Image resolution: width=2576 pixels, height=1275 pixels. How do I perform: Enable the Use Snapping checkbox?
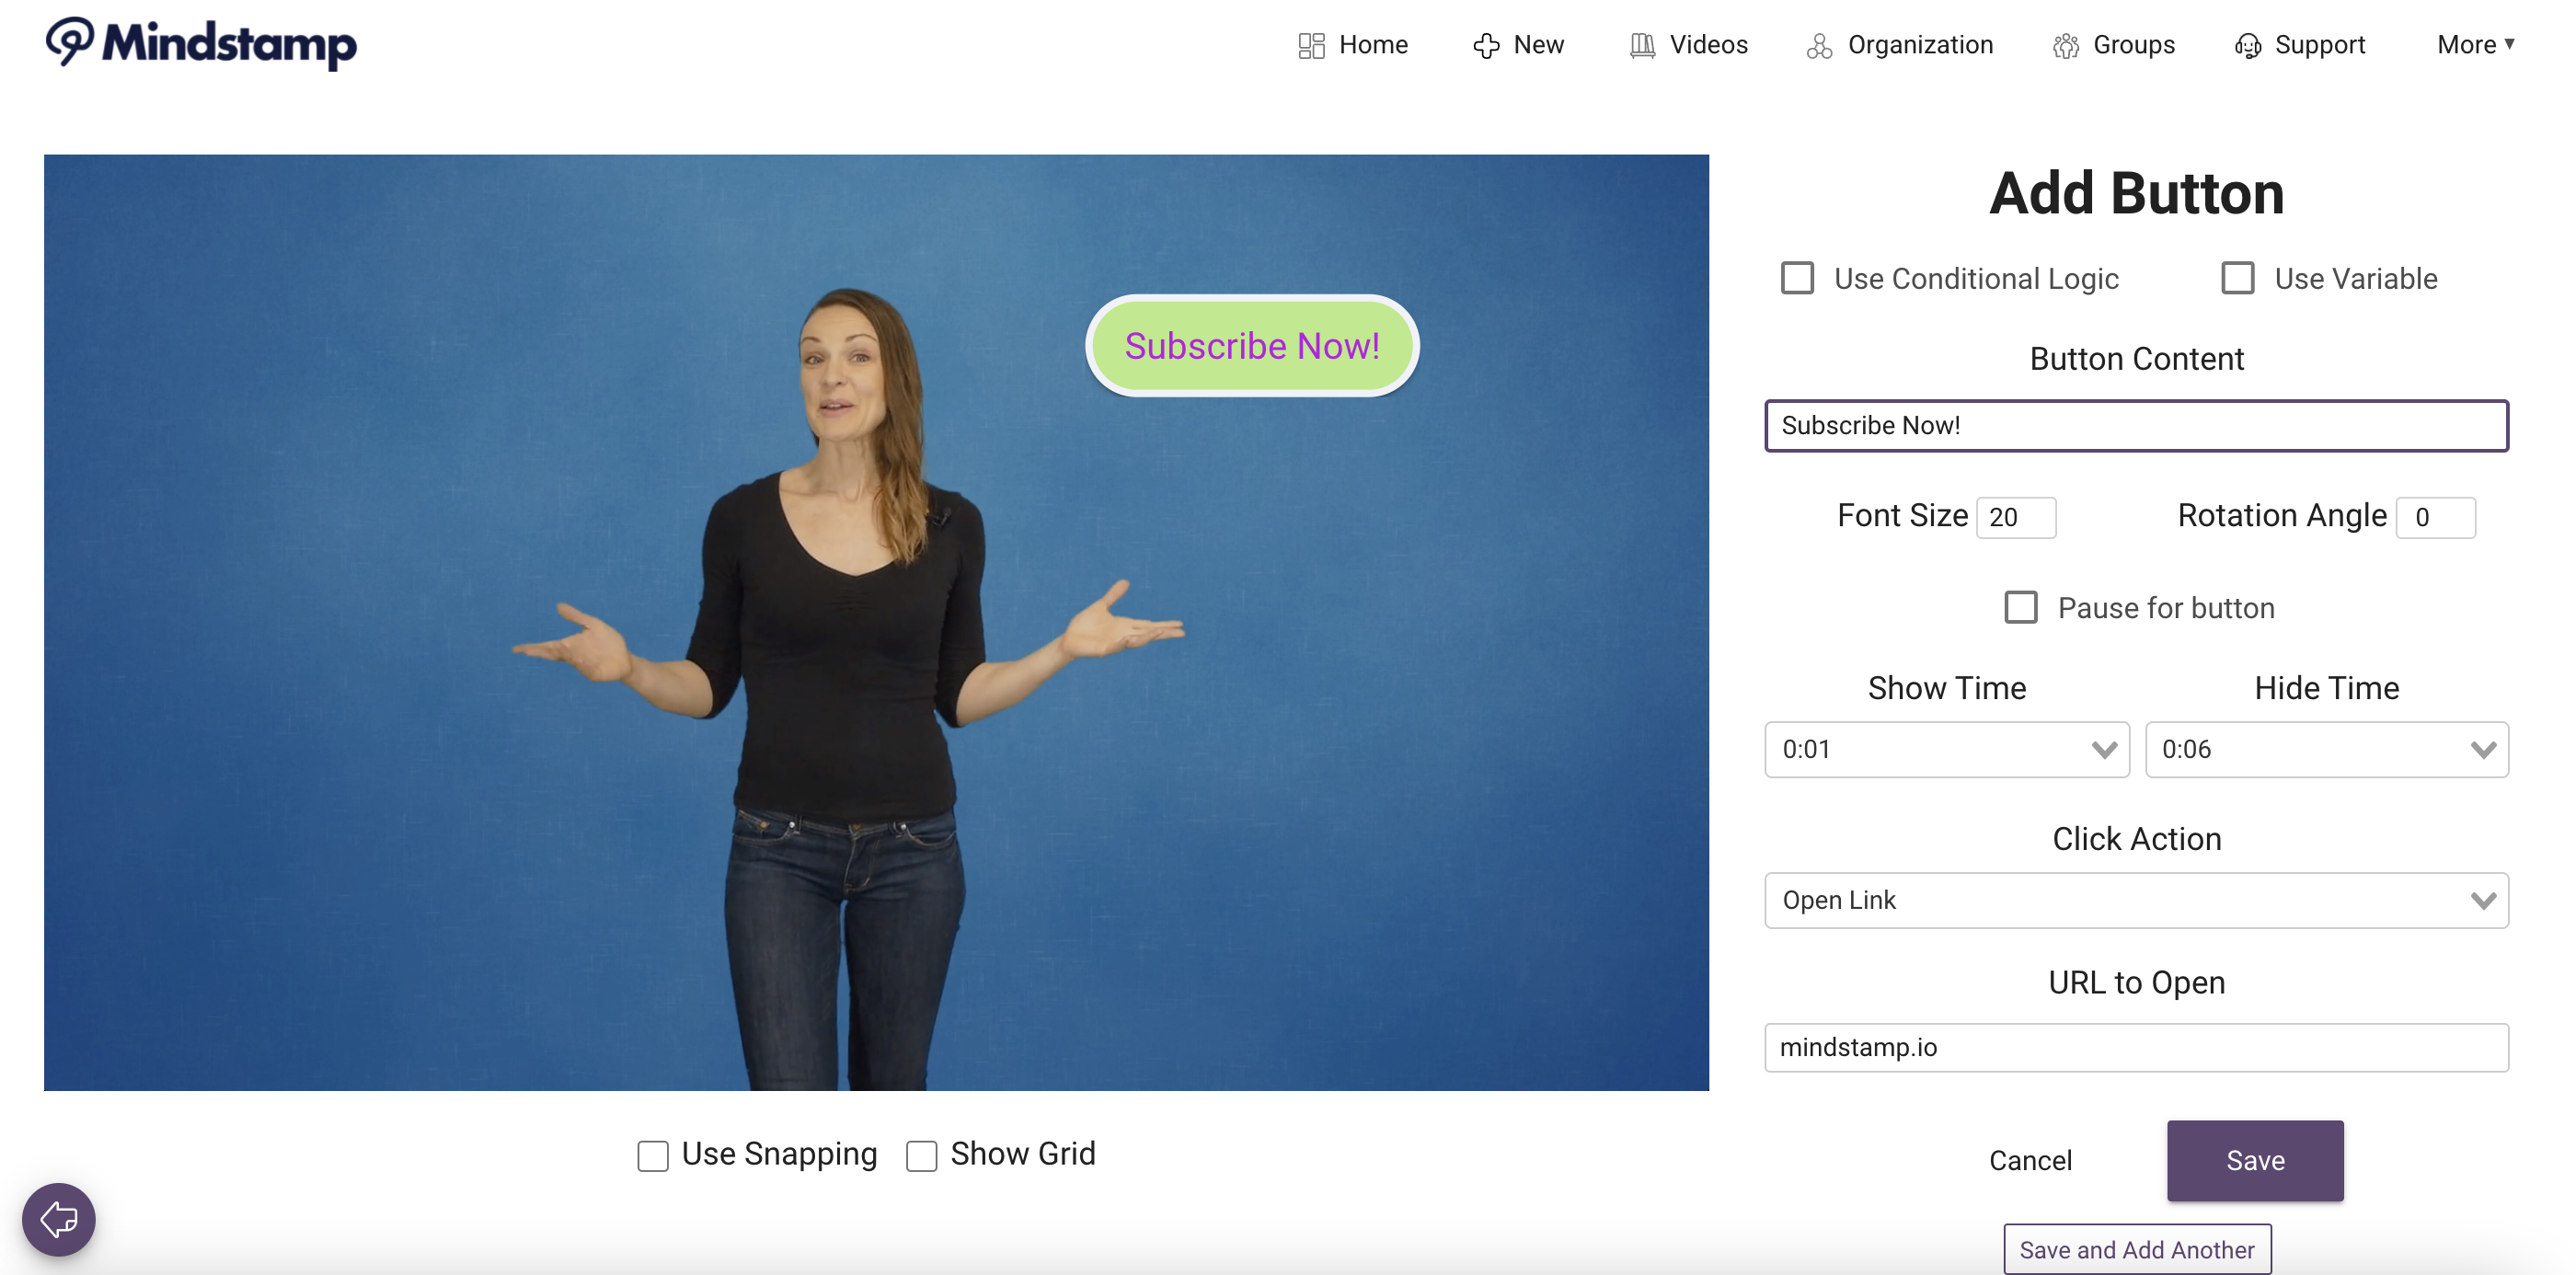(653, 1155)
